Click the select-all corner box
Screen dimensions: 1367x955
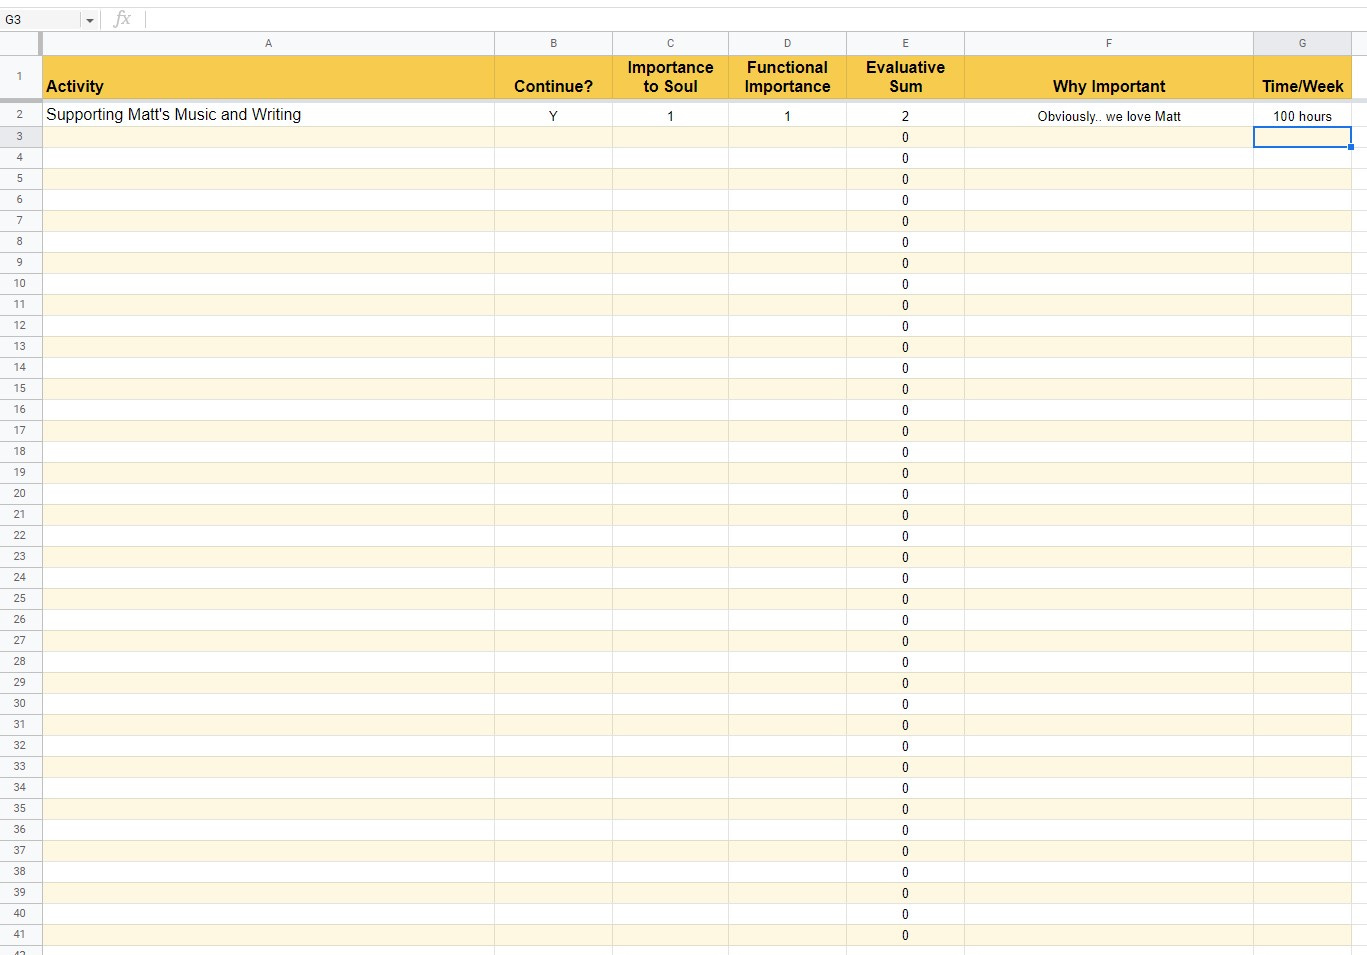pyautogui.click(x=19, y=43)
